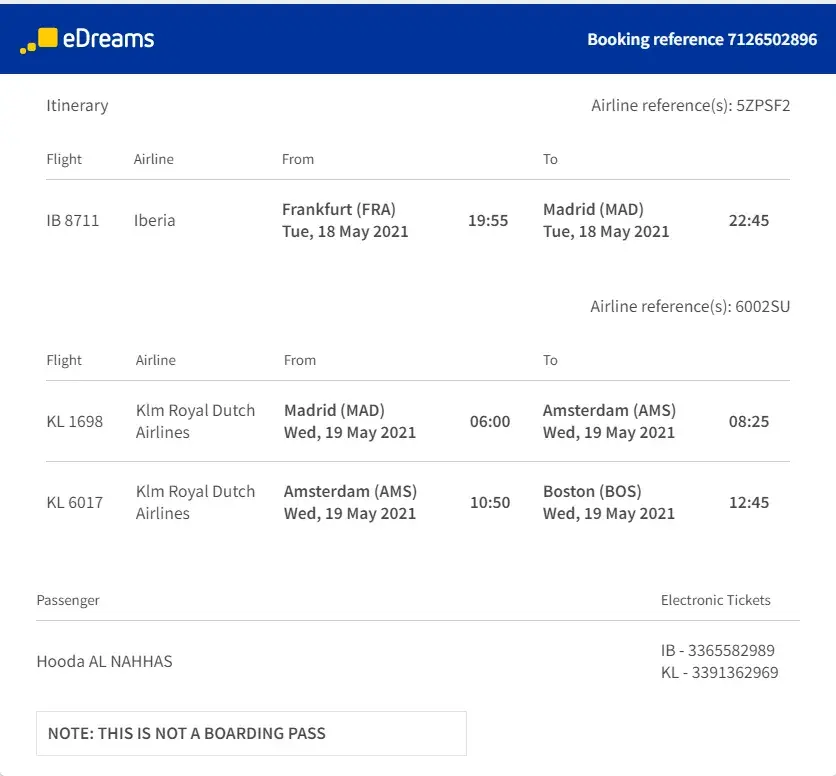Viewport: 836px width, 776px height.
Task: Click airline reference 5ZPSF2
Action: tap(763, 105)
